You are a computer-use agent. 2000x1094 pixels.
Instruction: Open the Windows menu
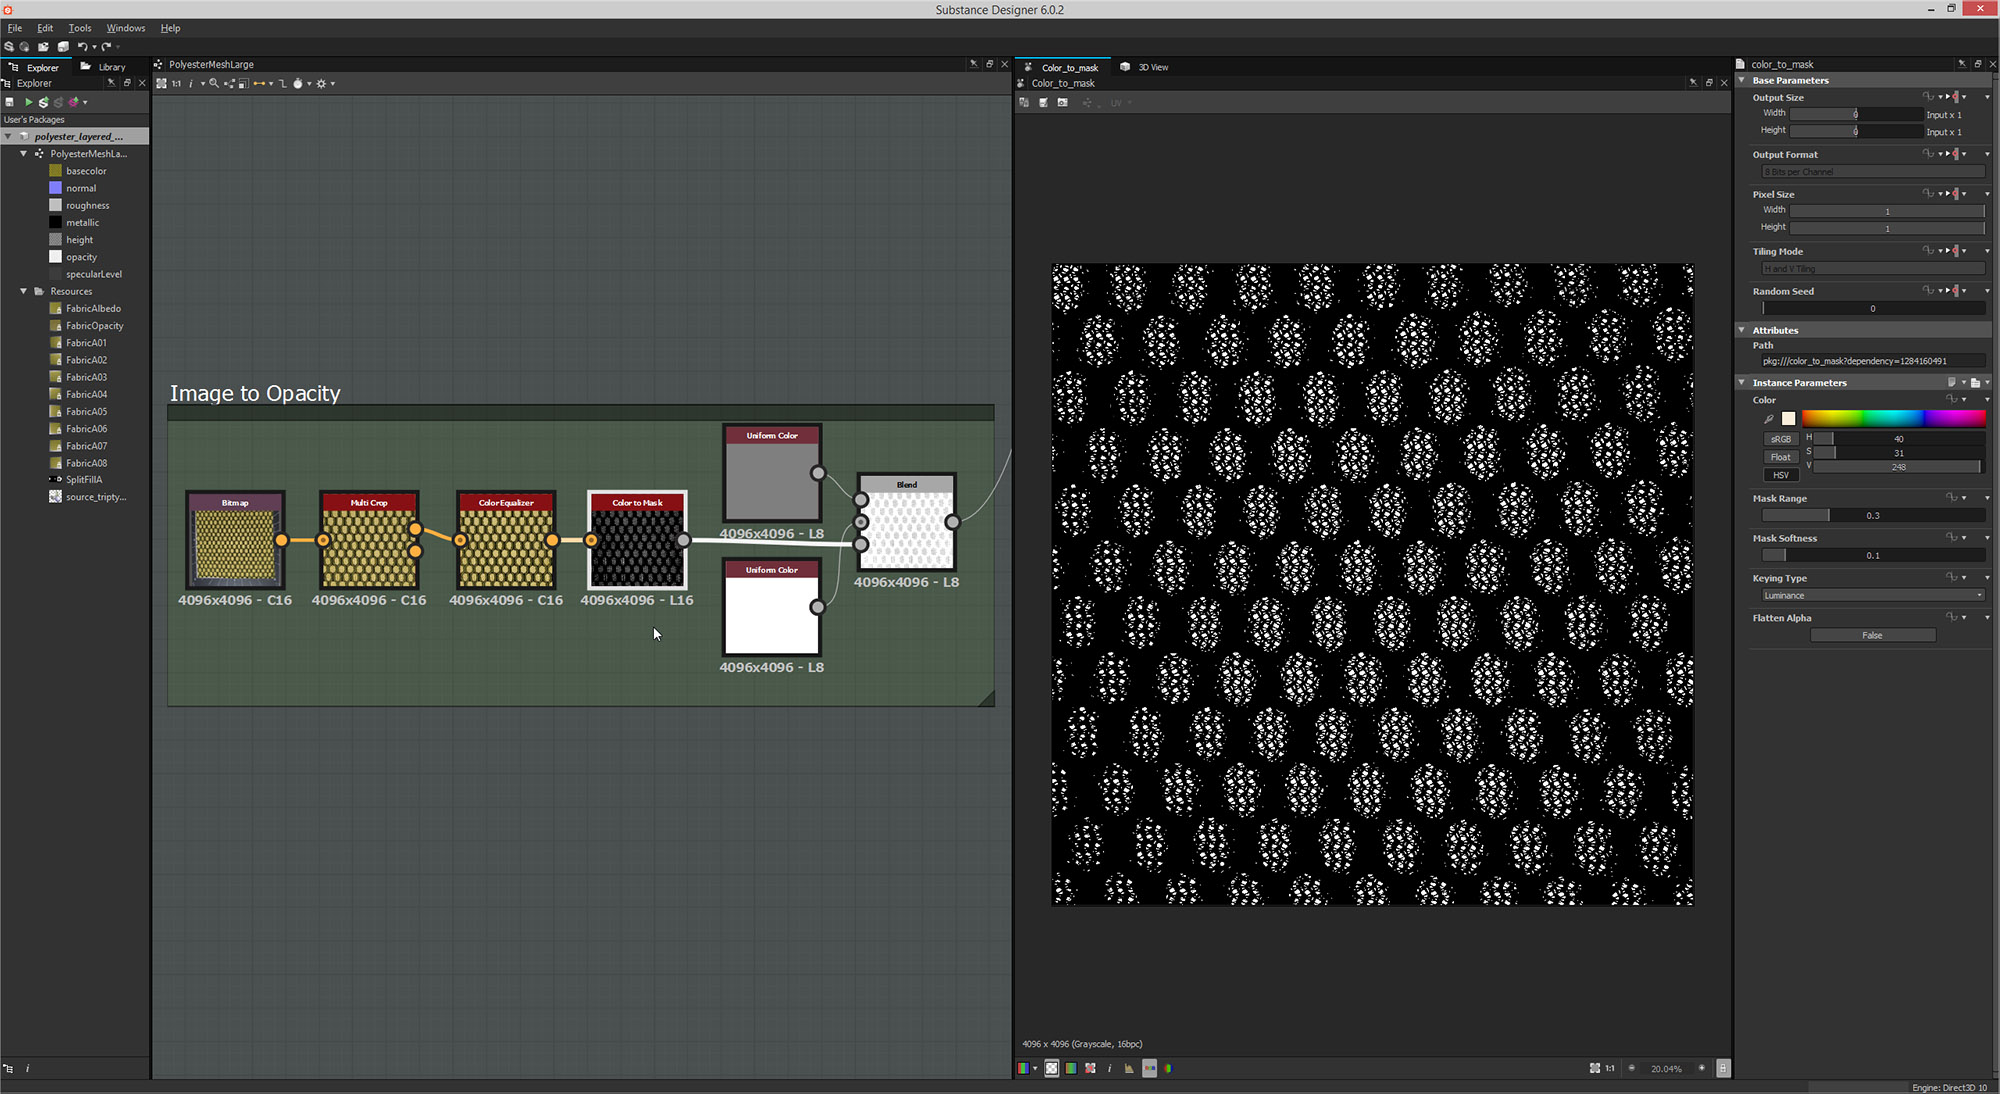pyautogui.click(x=125, y=27)
